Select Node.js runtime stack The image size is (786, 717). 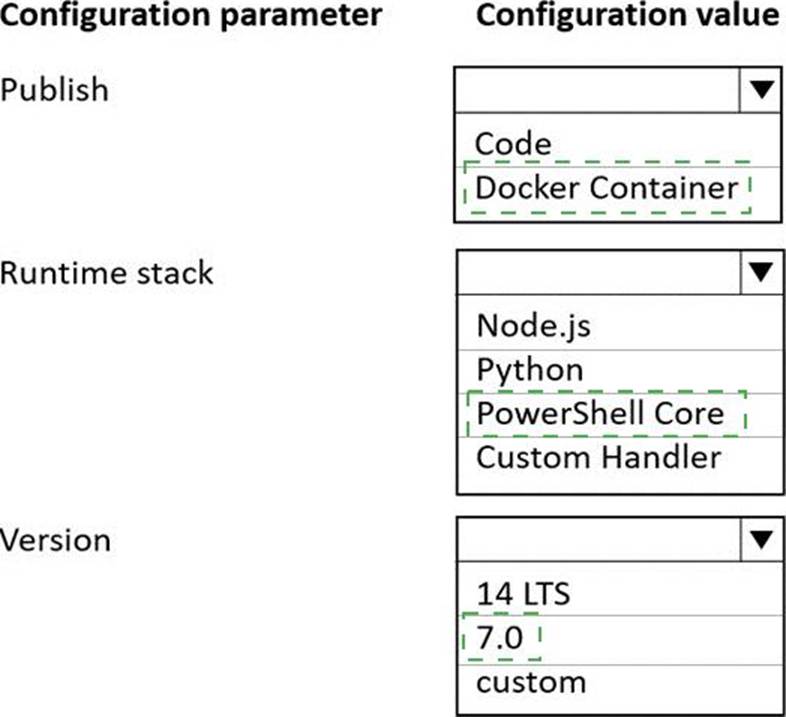527,325
